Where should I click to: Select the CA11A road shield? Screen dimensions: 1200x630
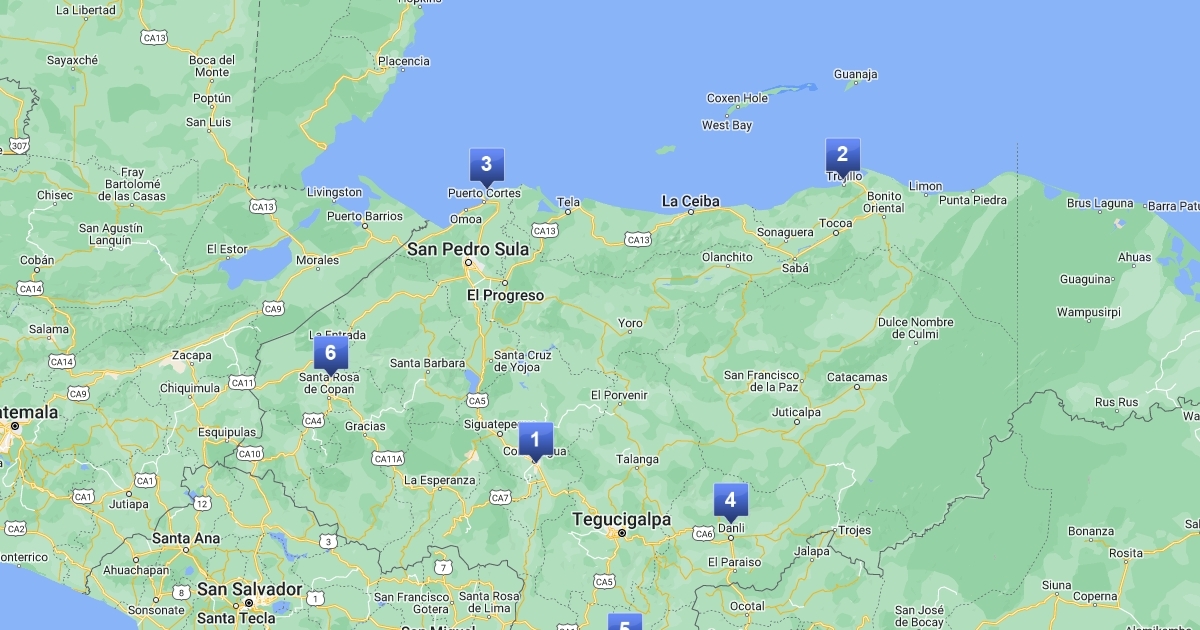coord(388,459)
